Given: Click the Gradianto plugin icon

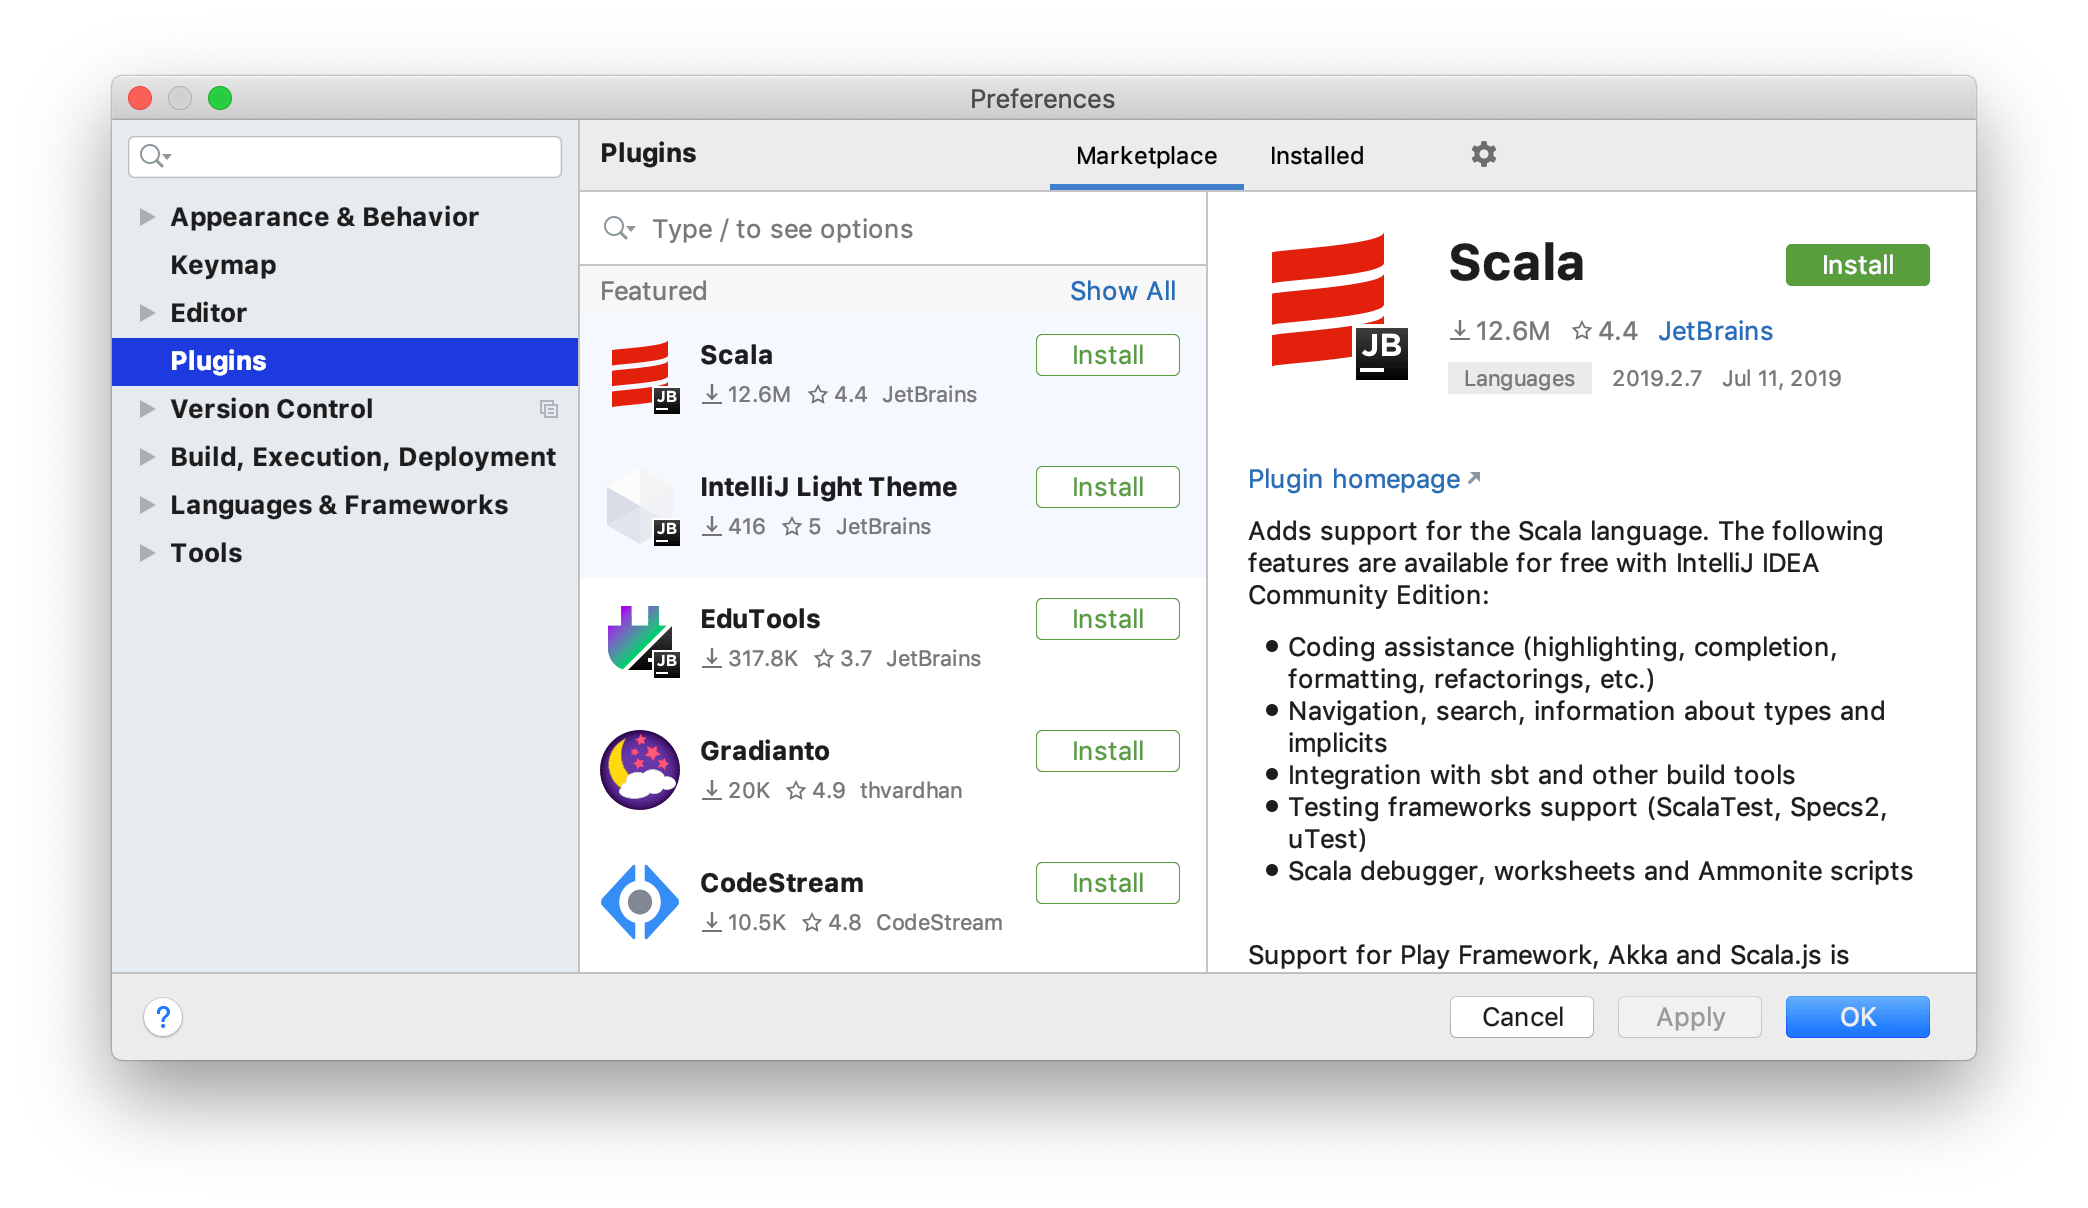Looking at the screenshot, I should 640,767.
